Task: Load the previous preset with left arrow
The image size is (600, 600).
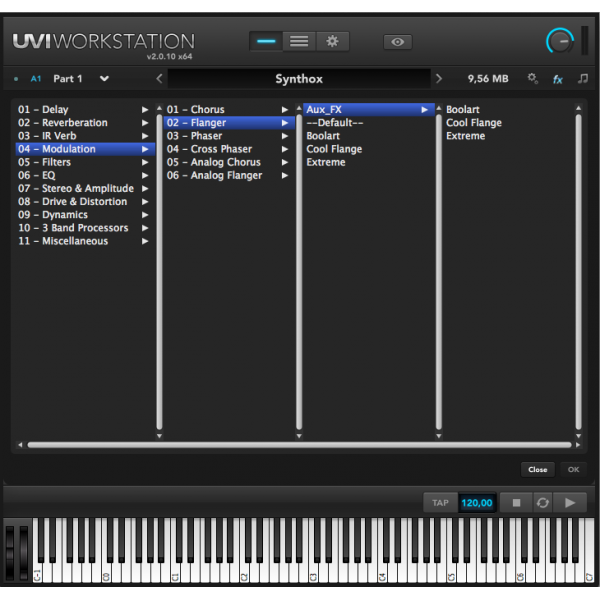Action: click(159, 79)
